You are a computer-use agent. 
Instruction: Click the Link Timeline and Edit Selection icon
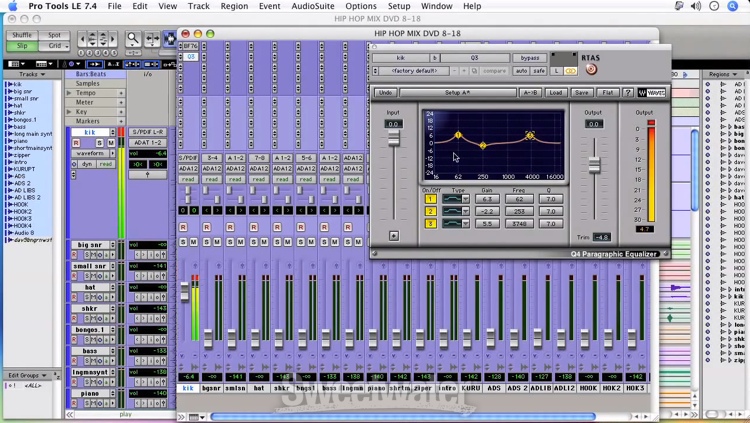point(132,64)
